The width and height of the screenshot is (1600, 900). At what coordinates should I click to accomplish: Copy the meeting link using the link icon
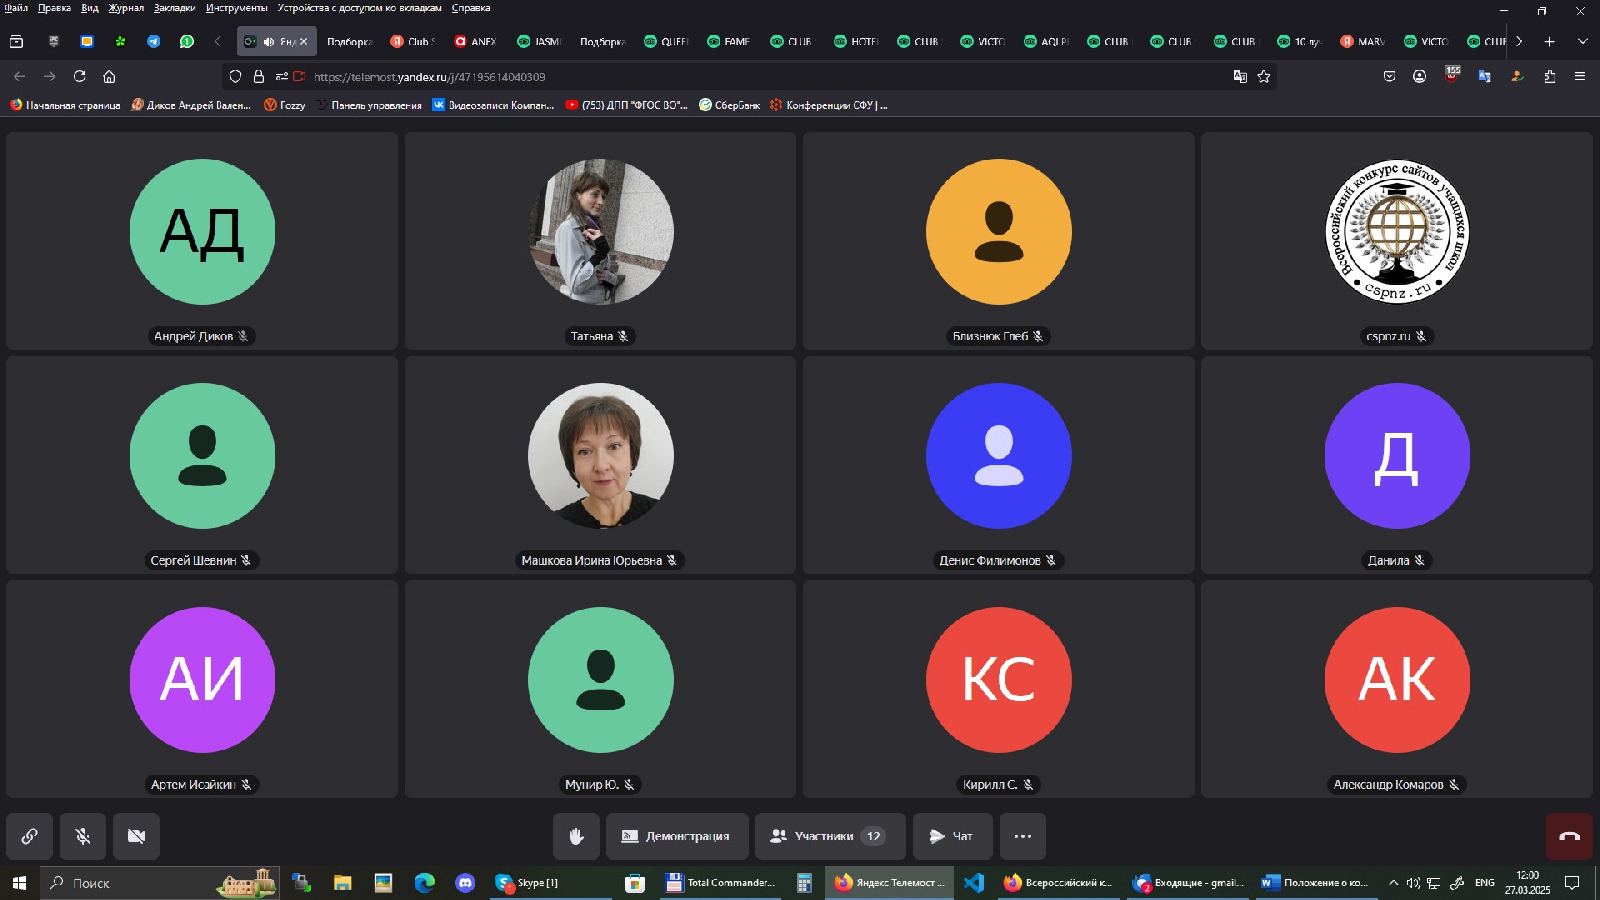[x=28, y=836]
